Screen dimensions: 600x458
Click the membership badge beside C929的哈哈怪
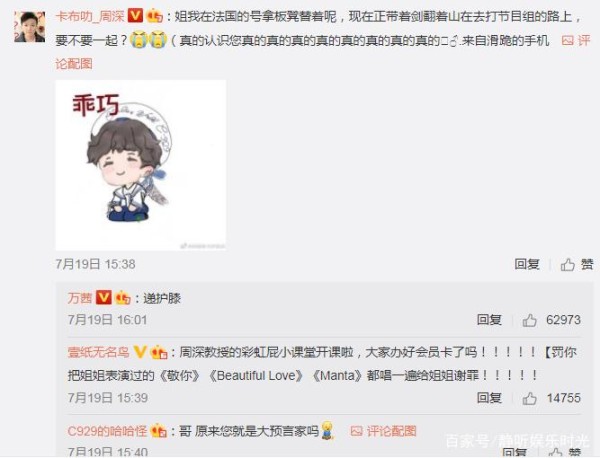click(x=159, y=431)
